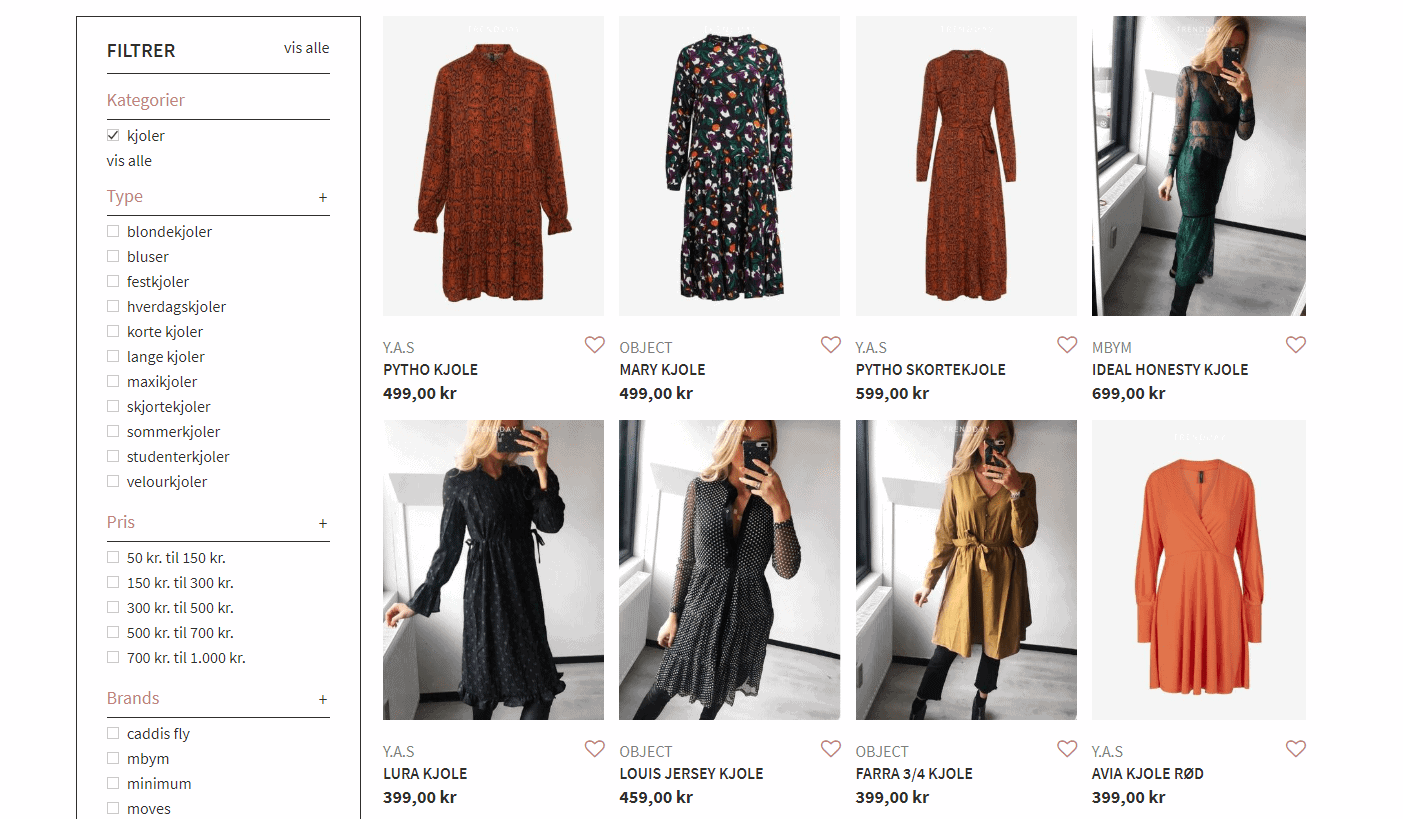Screen dimensions: 1403x819
Task: Select the 300 kr. til 500 kr. price filter
Action: (112, 607)
